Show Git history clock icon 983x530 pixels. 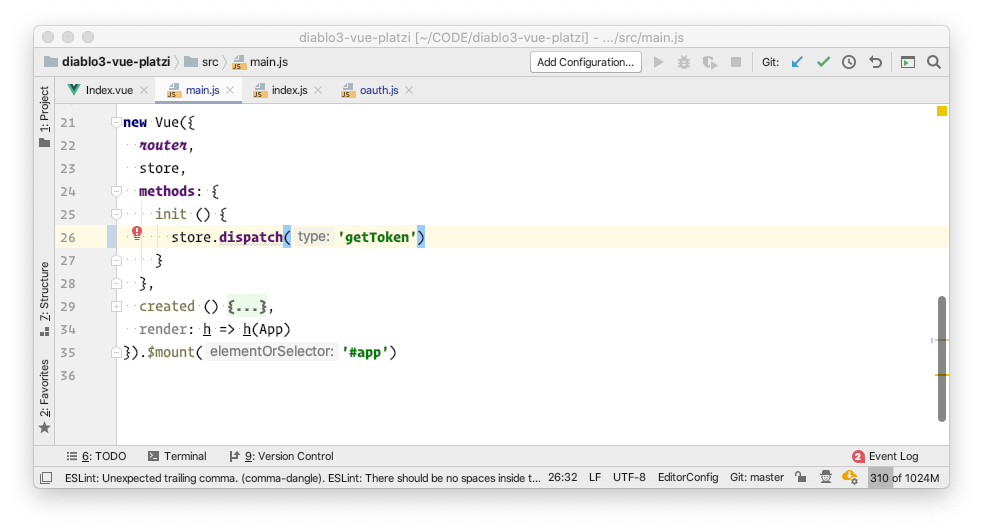(x=849, y=62)
